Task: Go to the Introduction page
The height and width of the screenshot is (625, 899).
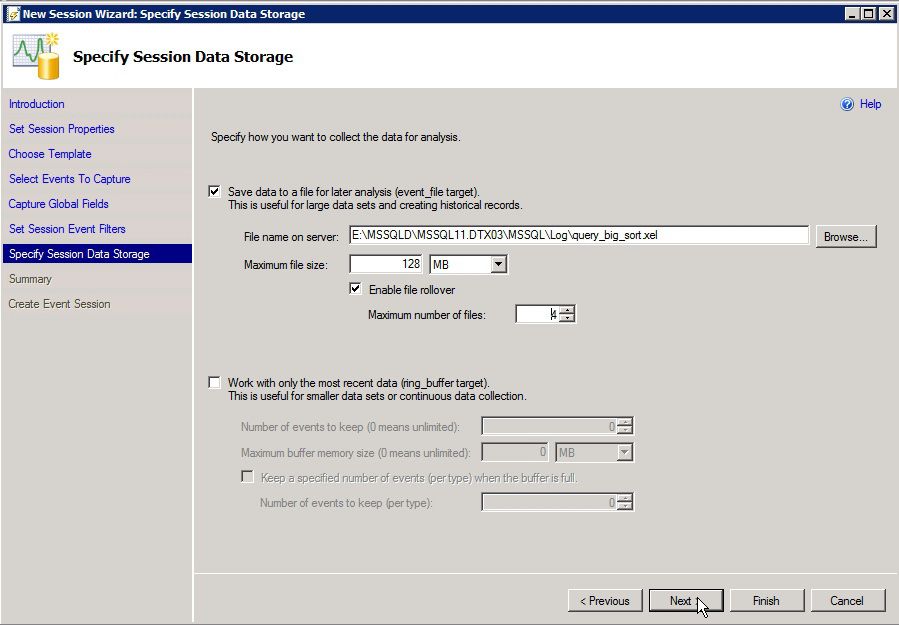Action: (37, 104)
